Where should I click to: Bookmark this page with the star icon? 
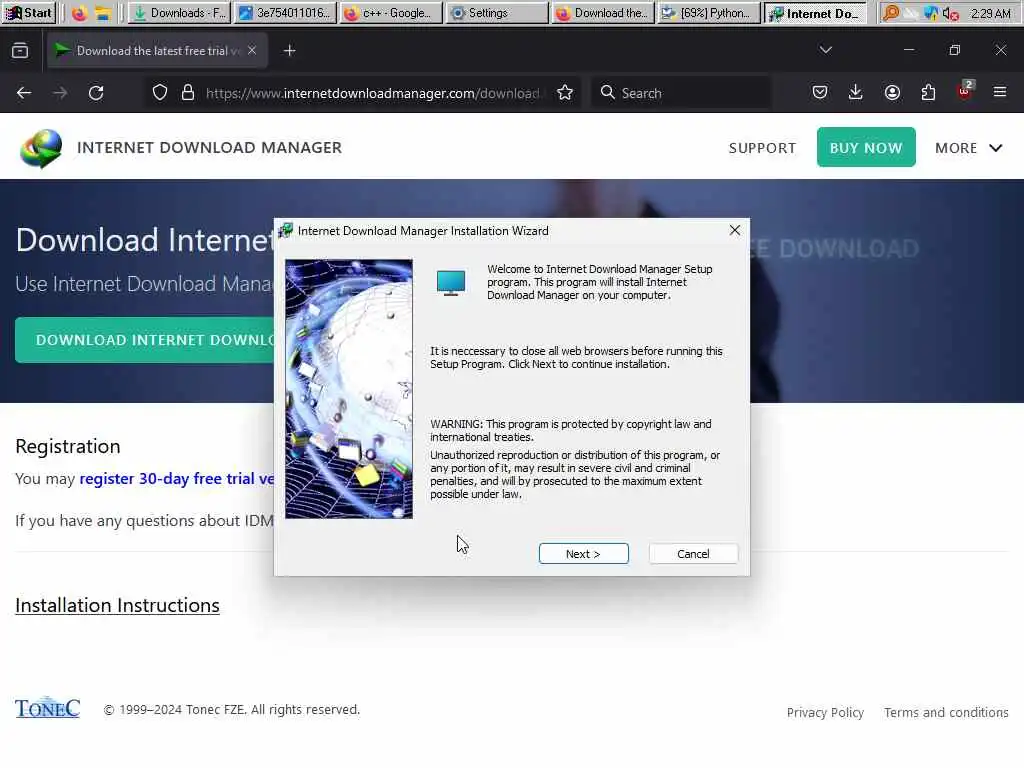point(565,93)
